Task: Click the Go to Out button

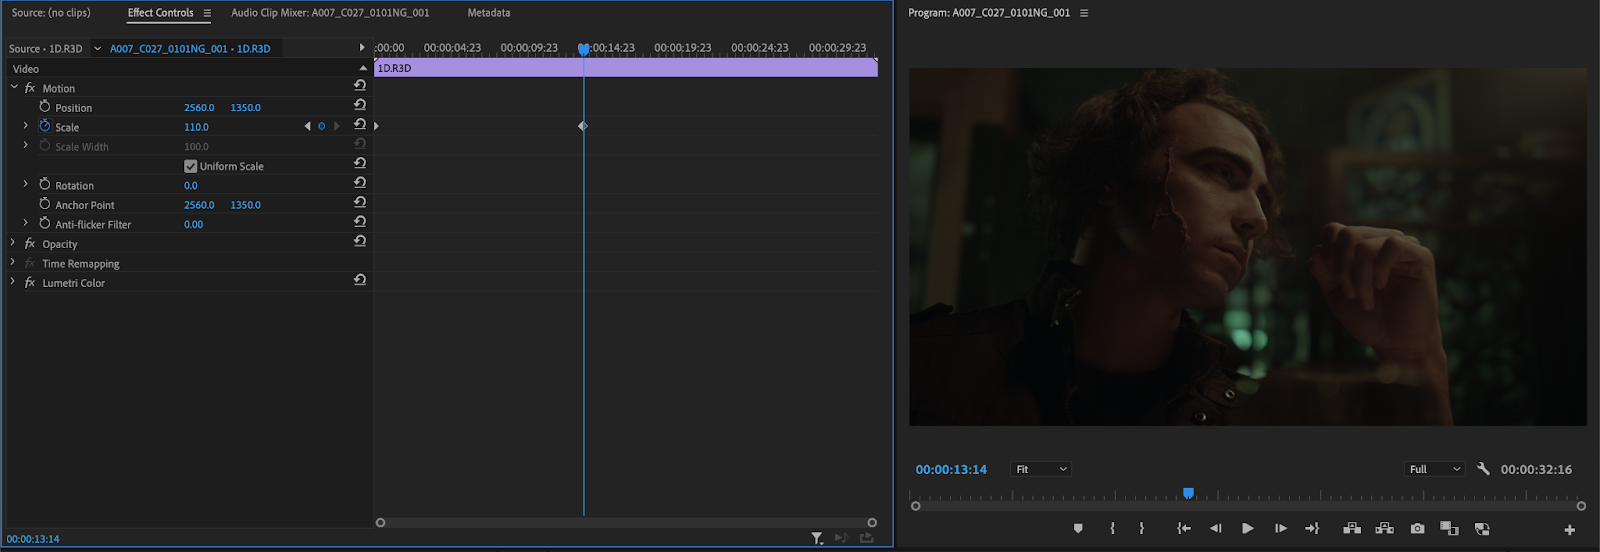Action: [x=1312, y=529]
